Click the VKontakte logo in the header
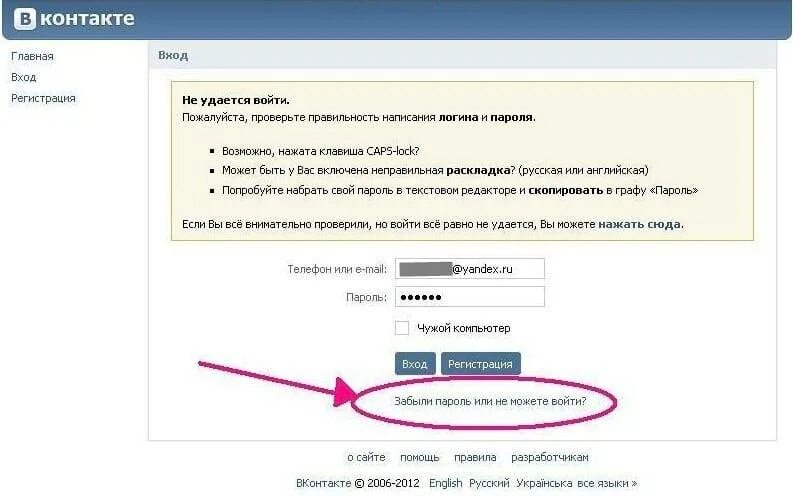The width and height of the screenshot is (793, 496). [74, 19]
